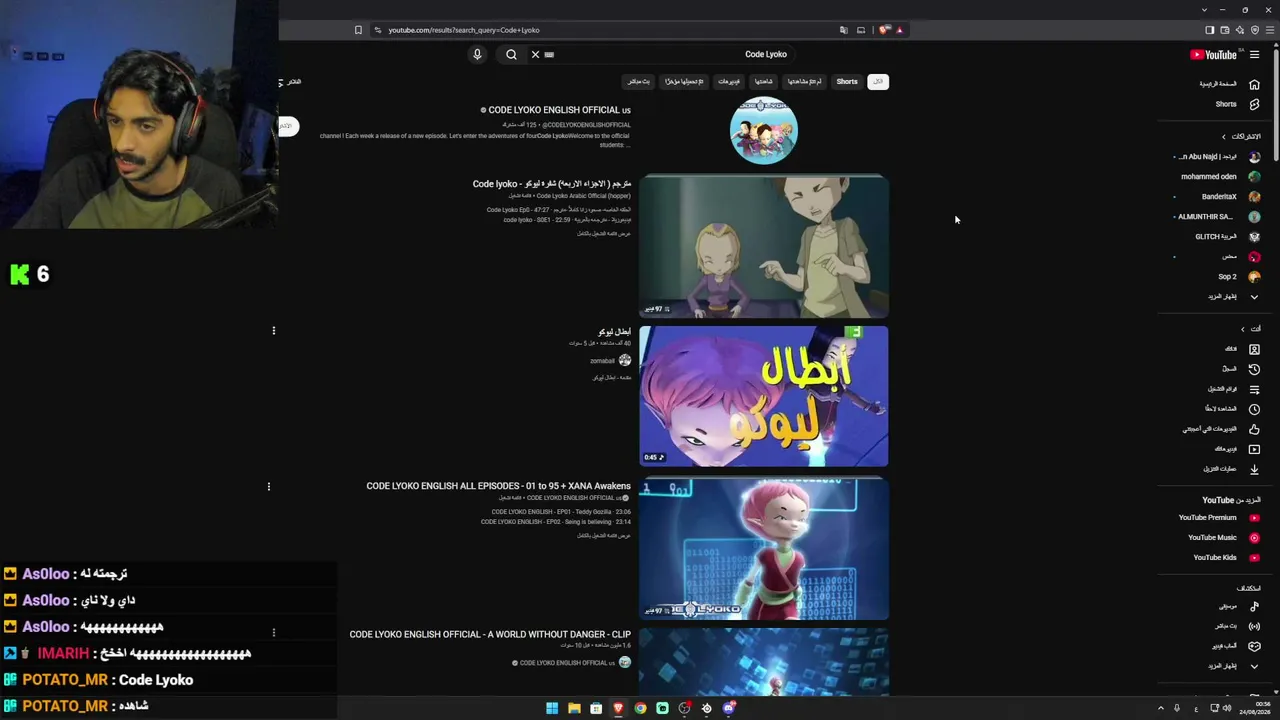Open 'CODE LYOKO ENGLISH ALL EPISODES' video title

pyautogui.click(x=499, y=486)
